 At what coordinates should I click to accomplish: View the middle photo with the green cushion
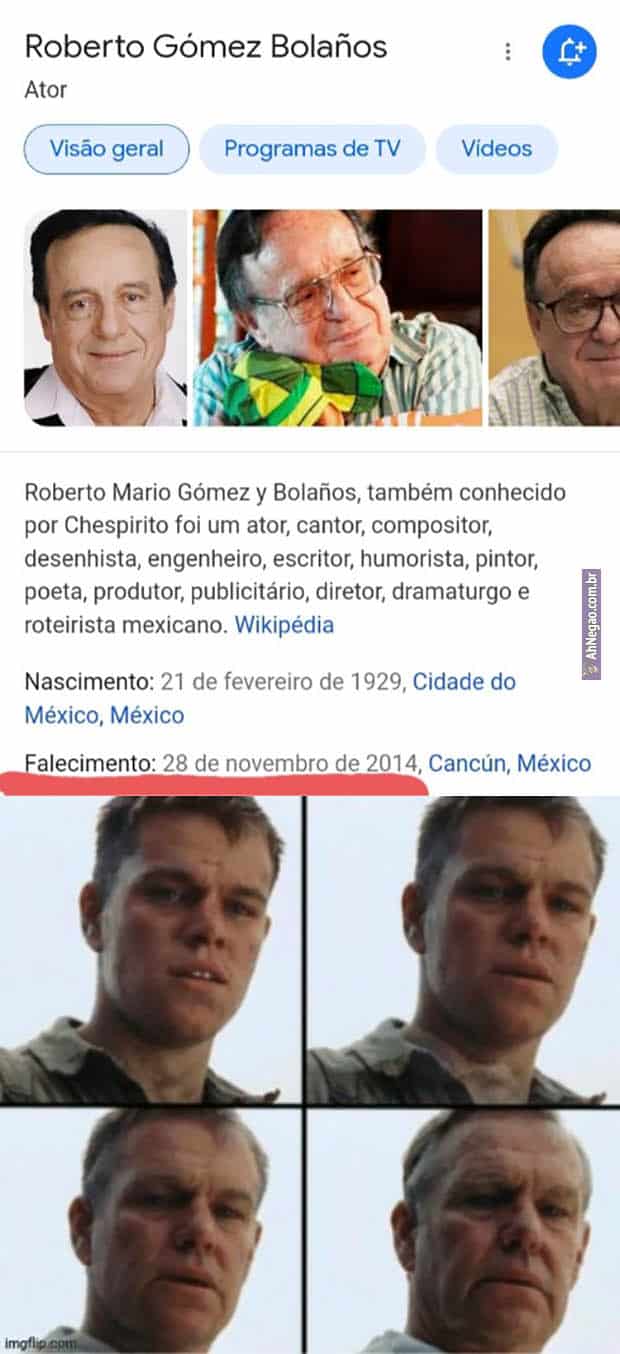[337, 318]
